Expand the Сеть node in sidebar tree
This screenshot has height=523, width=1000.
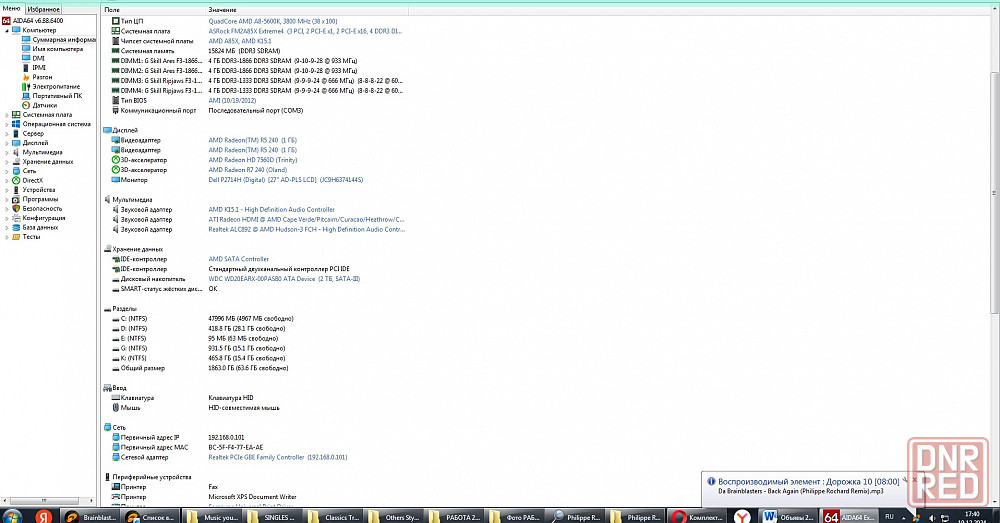(x=7, y=171)
